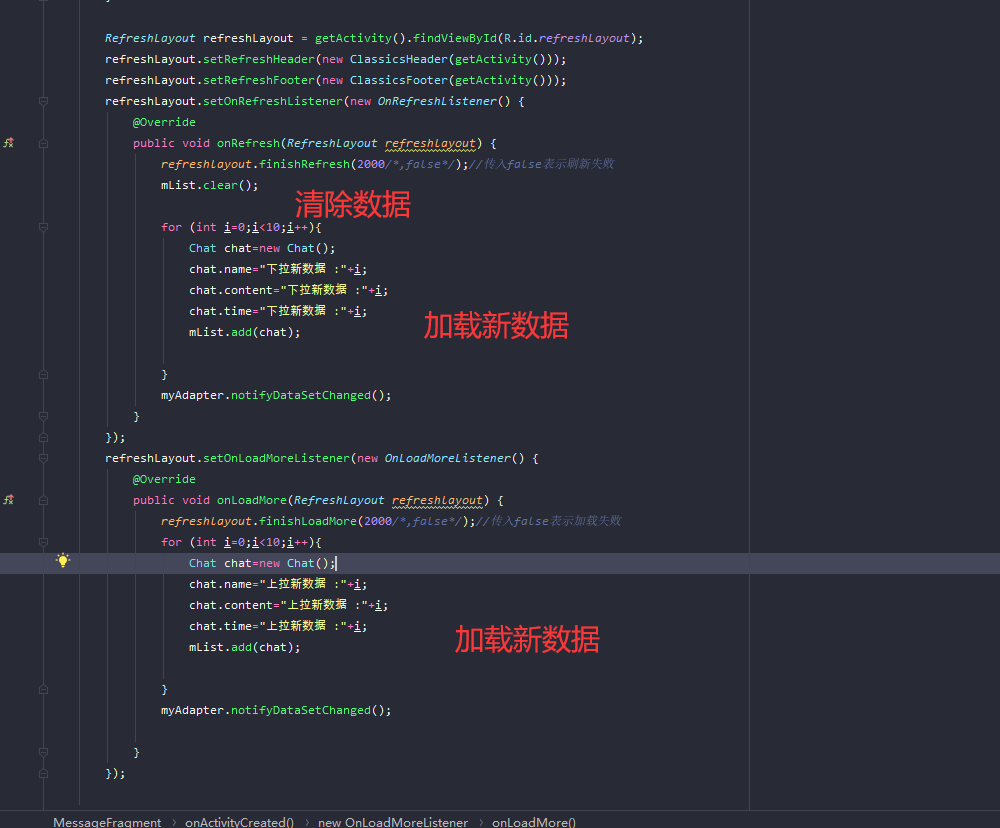Viewport: 1000px width, 828px height.
Task: Click the yellow lightbulb quick-fix icon
Action: click(62, 561)
